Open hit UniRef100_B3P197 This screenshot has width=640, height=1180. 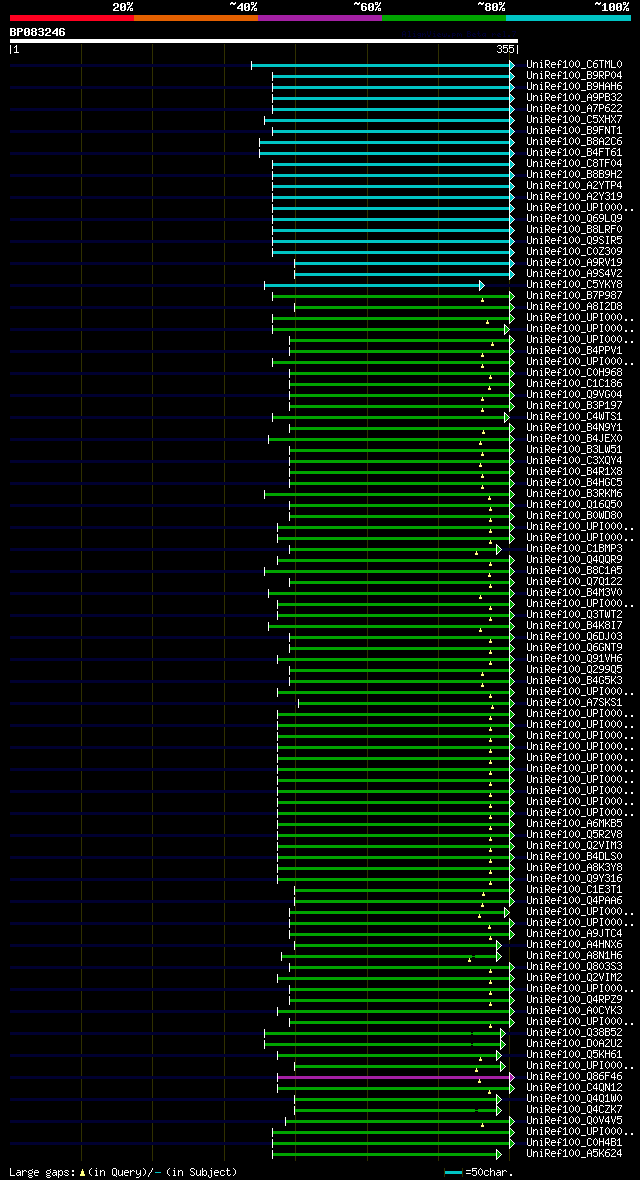point(574,406)
